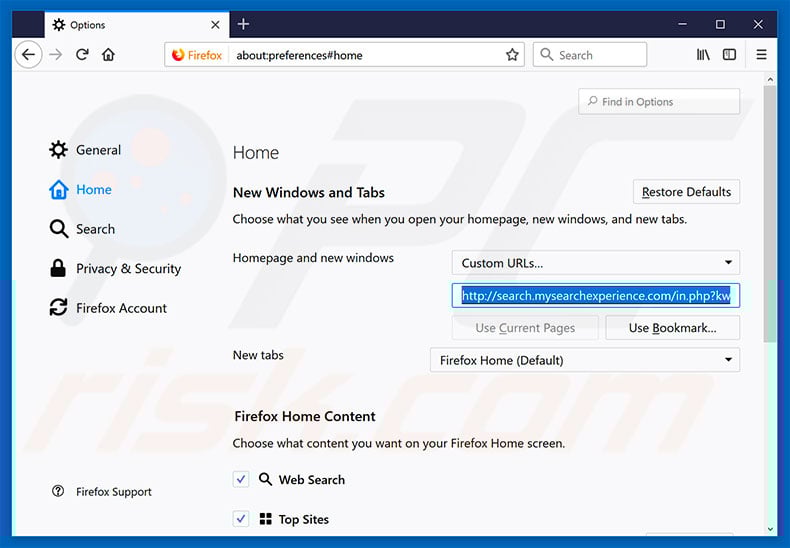The image size is (790, 548).
Task: Uncheck the Web Search checkbox
Action: 241,479
